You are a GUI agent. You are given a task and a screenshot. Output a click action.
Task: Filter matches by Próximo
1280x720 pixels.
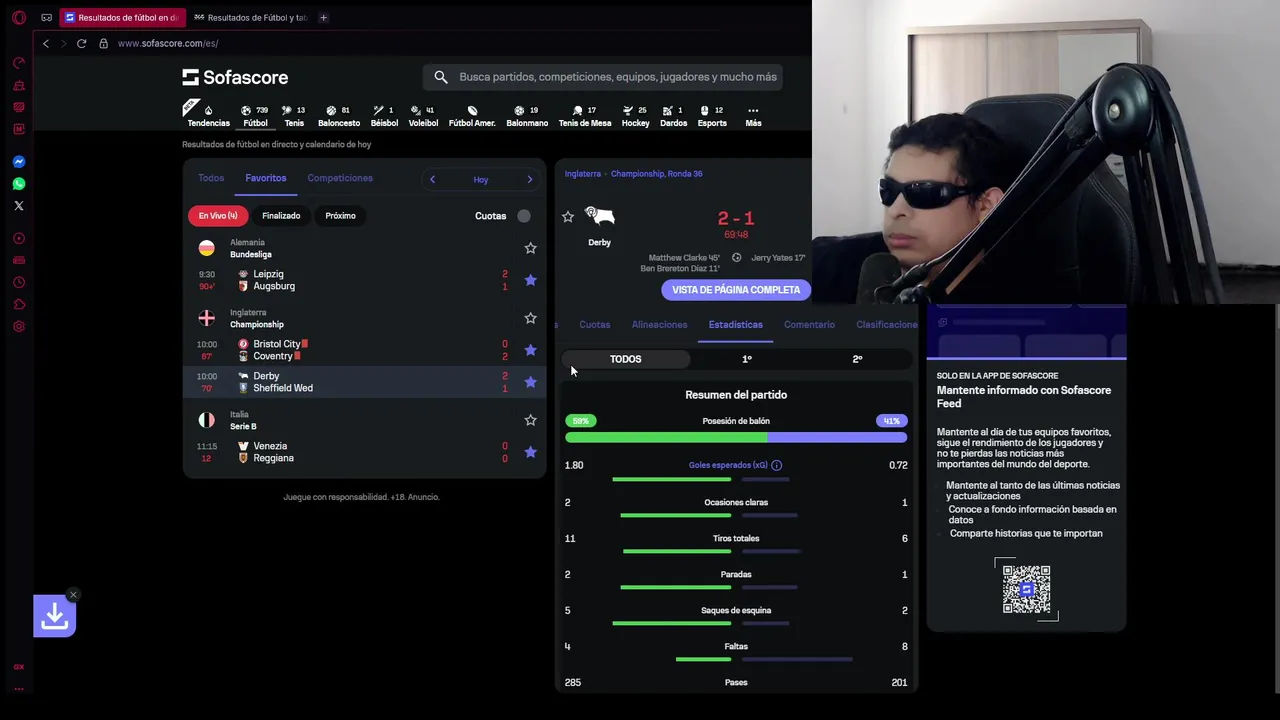[x=340, y=215]
